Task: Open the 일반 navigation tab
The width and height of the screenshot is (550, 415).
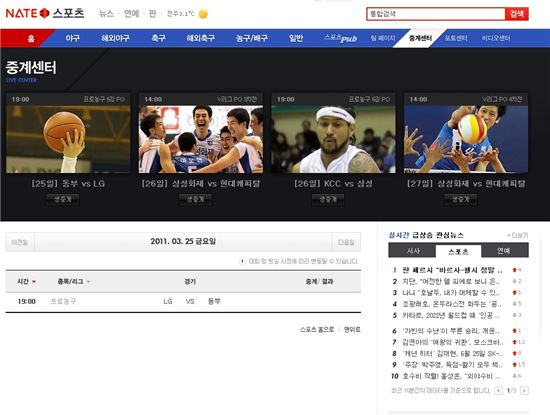Action: [296, 38]
